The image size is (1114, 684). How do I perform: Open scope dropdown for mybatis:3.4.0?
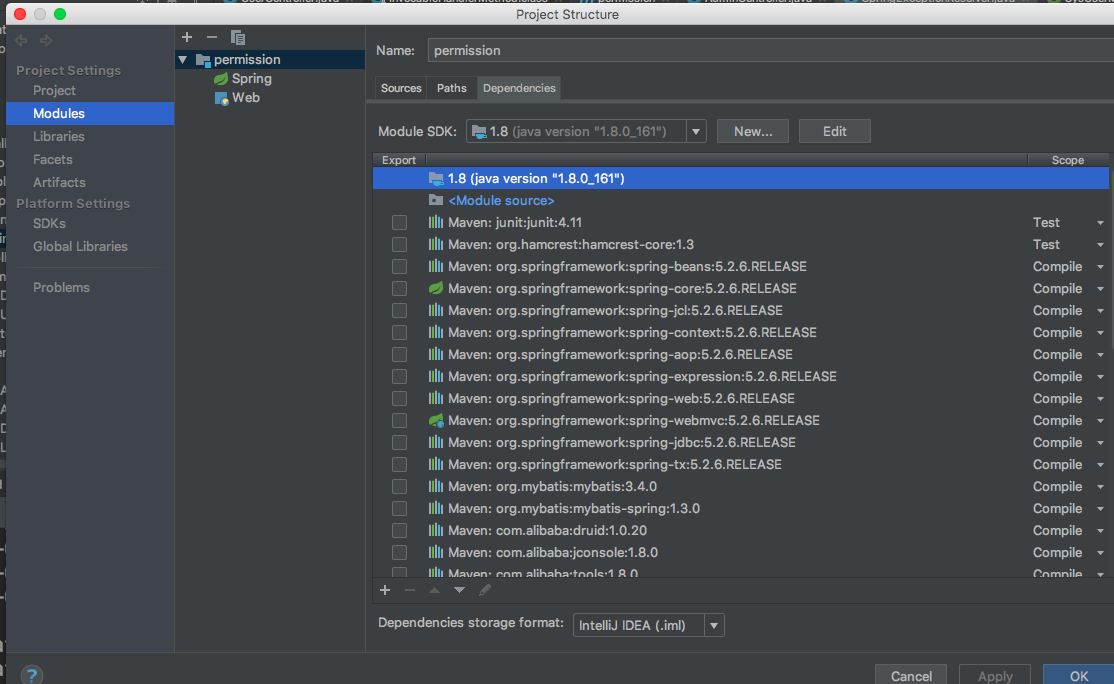[x=1100, y=487]
